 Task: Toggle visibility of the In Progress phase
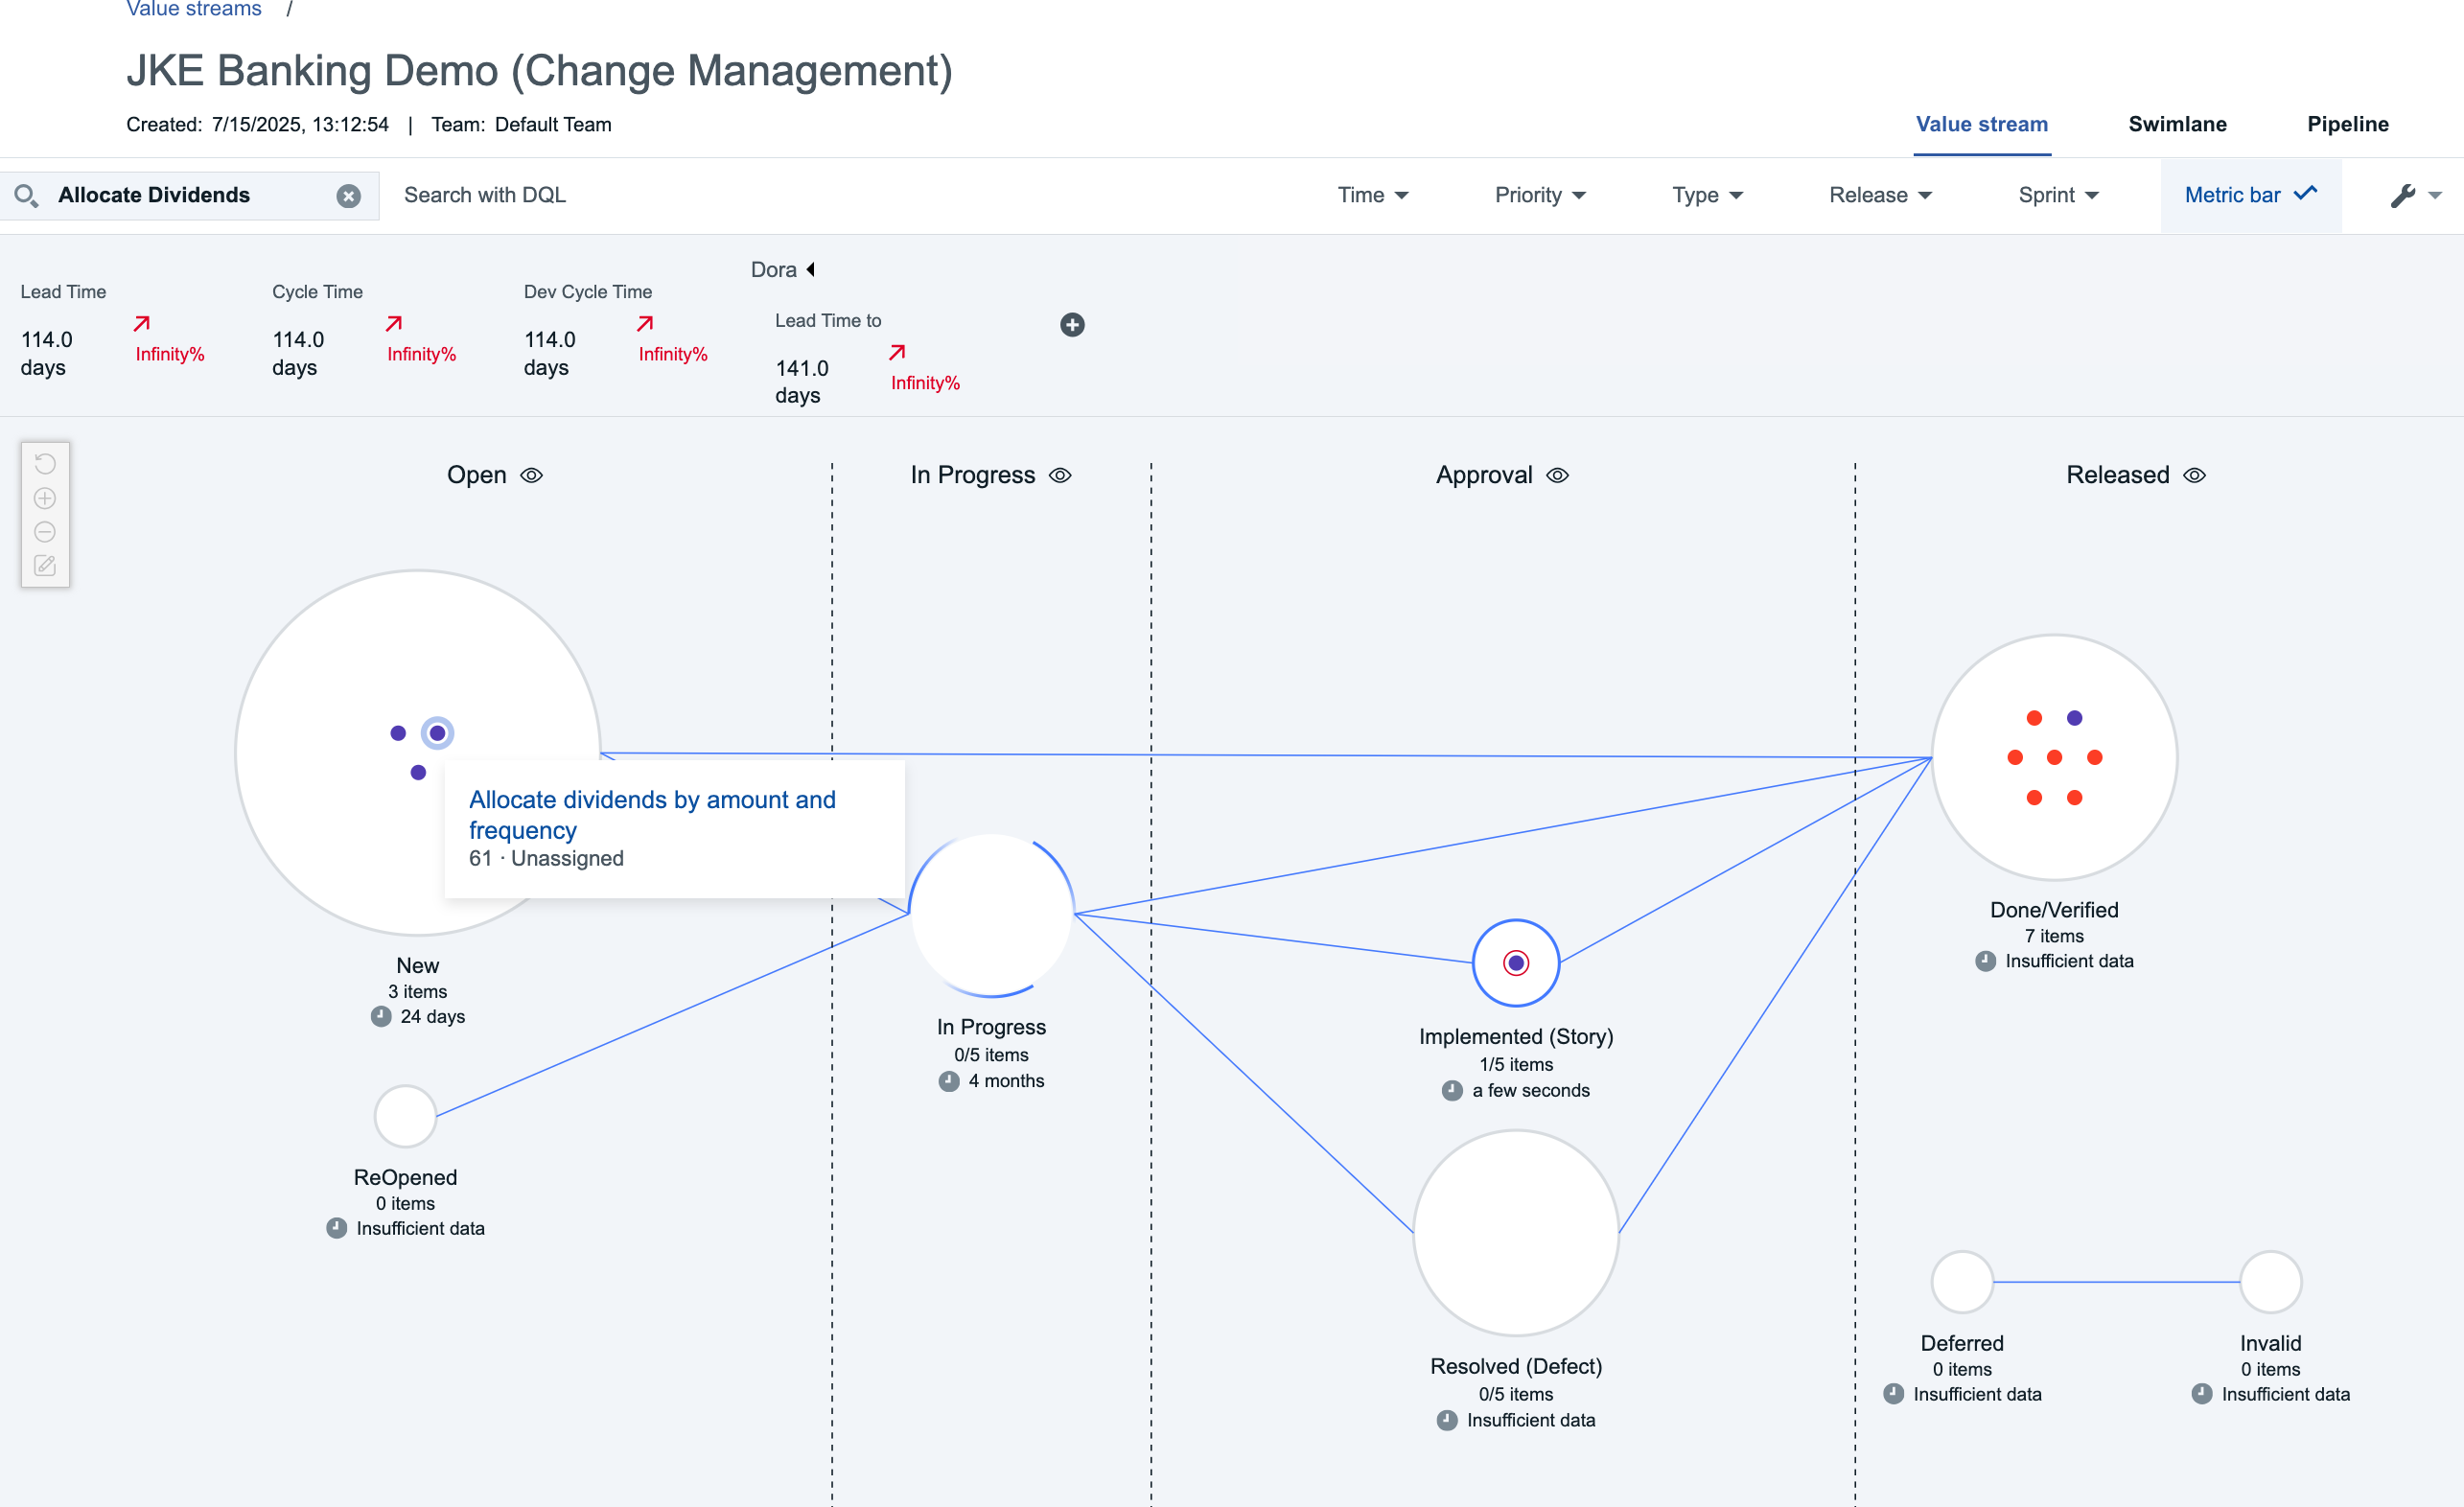(x=1060, y=475)
